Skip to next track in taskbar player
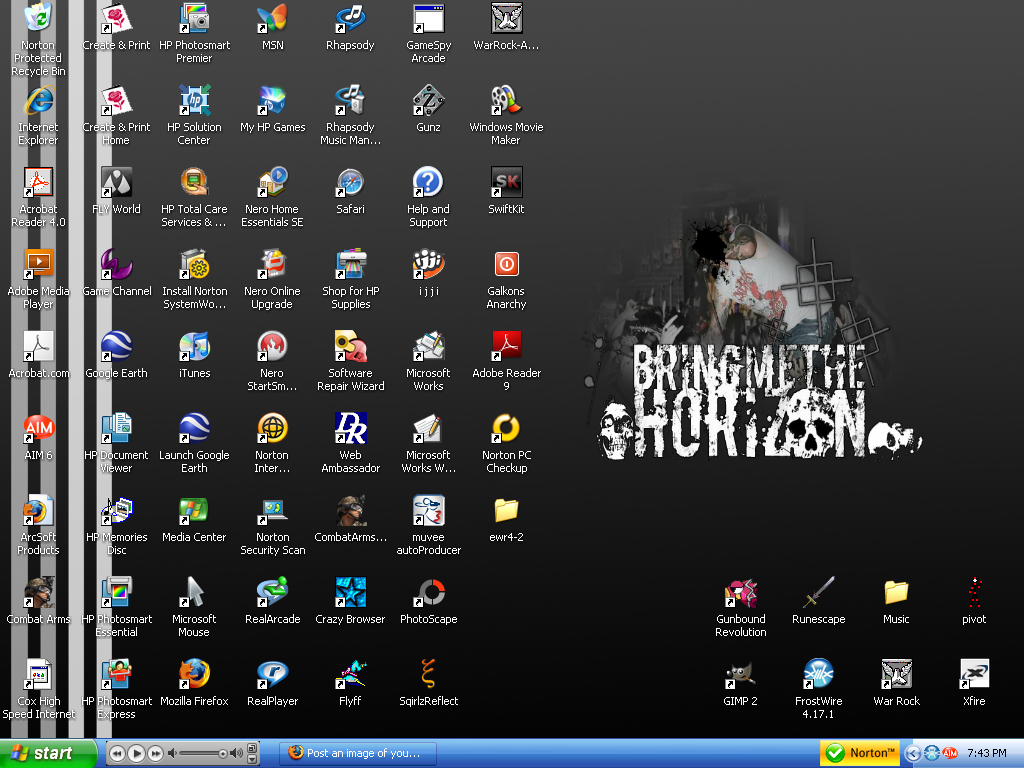 [x=156, y=753]
